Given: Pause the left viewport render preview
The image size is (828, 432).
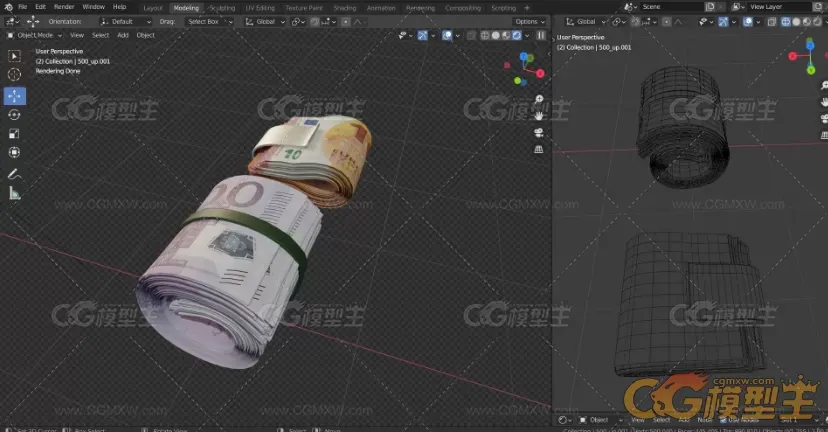Looking at the screenshot, I should coord(541,35).
